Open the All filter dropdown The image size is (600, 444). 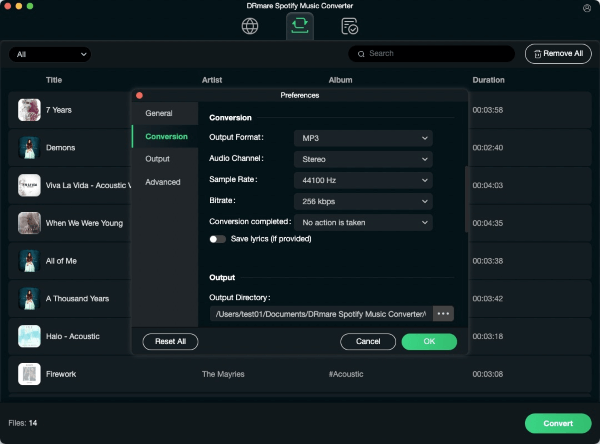[50, 54]
